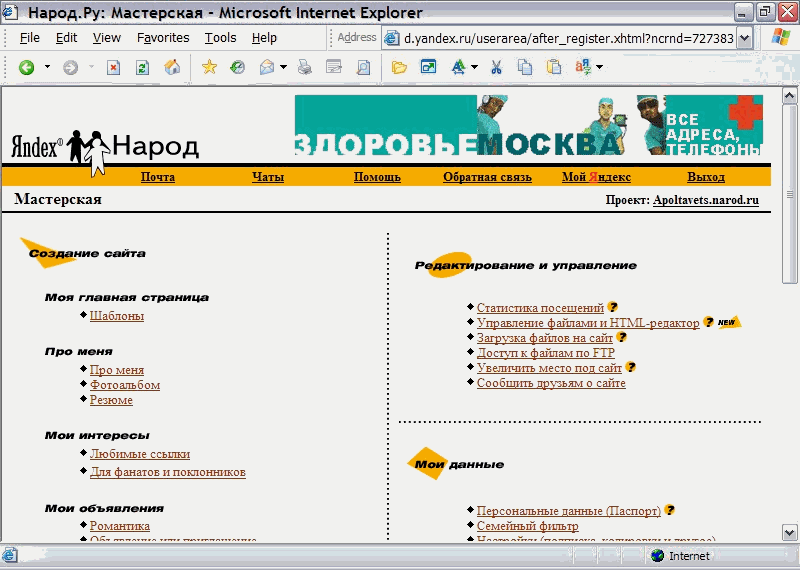The image size is (800, 570).
Task: Open Сообщить друзьям о сайте link
Action: [551, 383]
